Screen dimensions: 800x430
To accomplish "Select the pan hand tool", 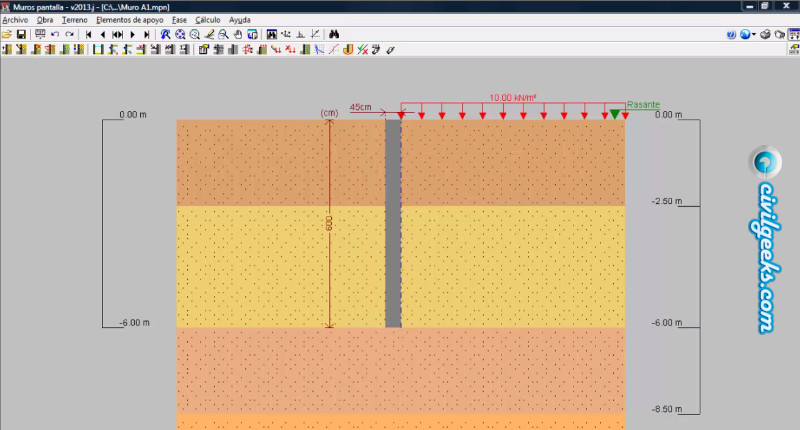I will tap(238, 34).
